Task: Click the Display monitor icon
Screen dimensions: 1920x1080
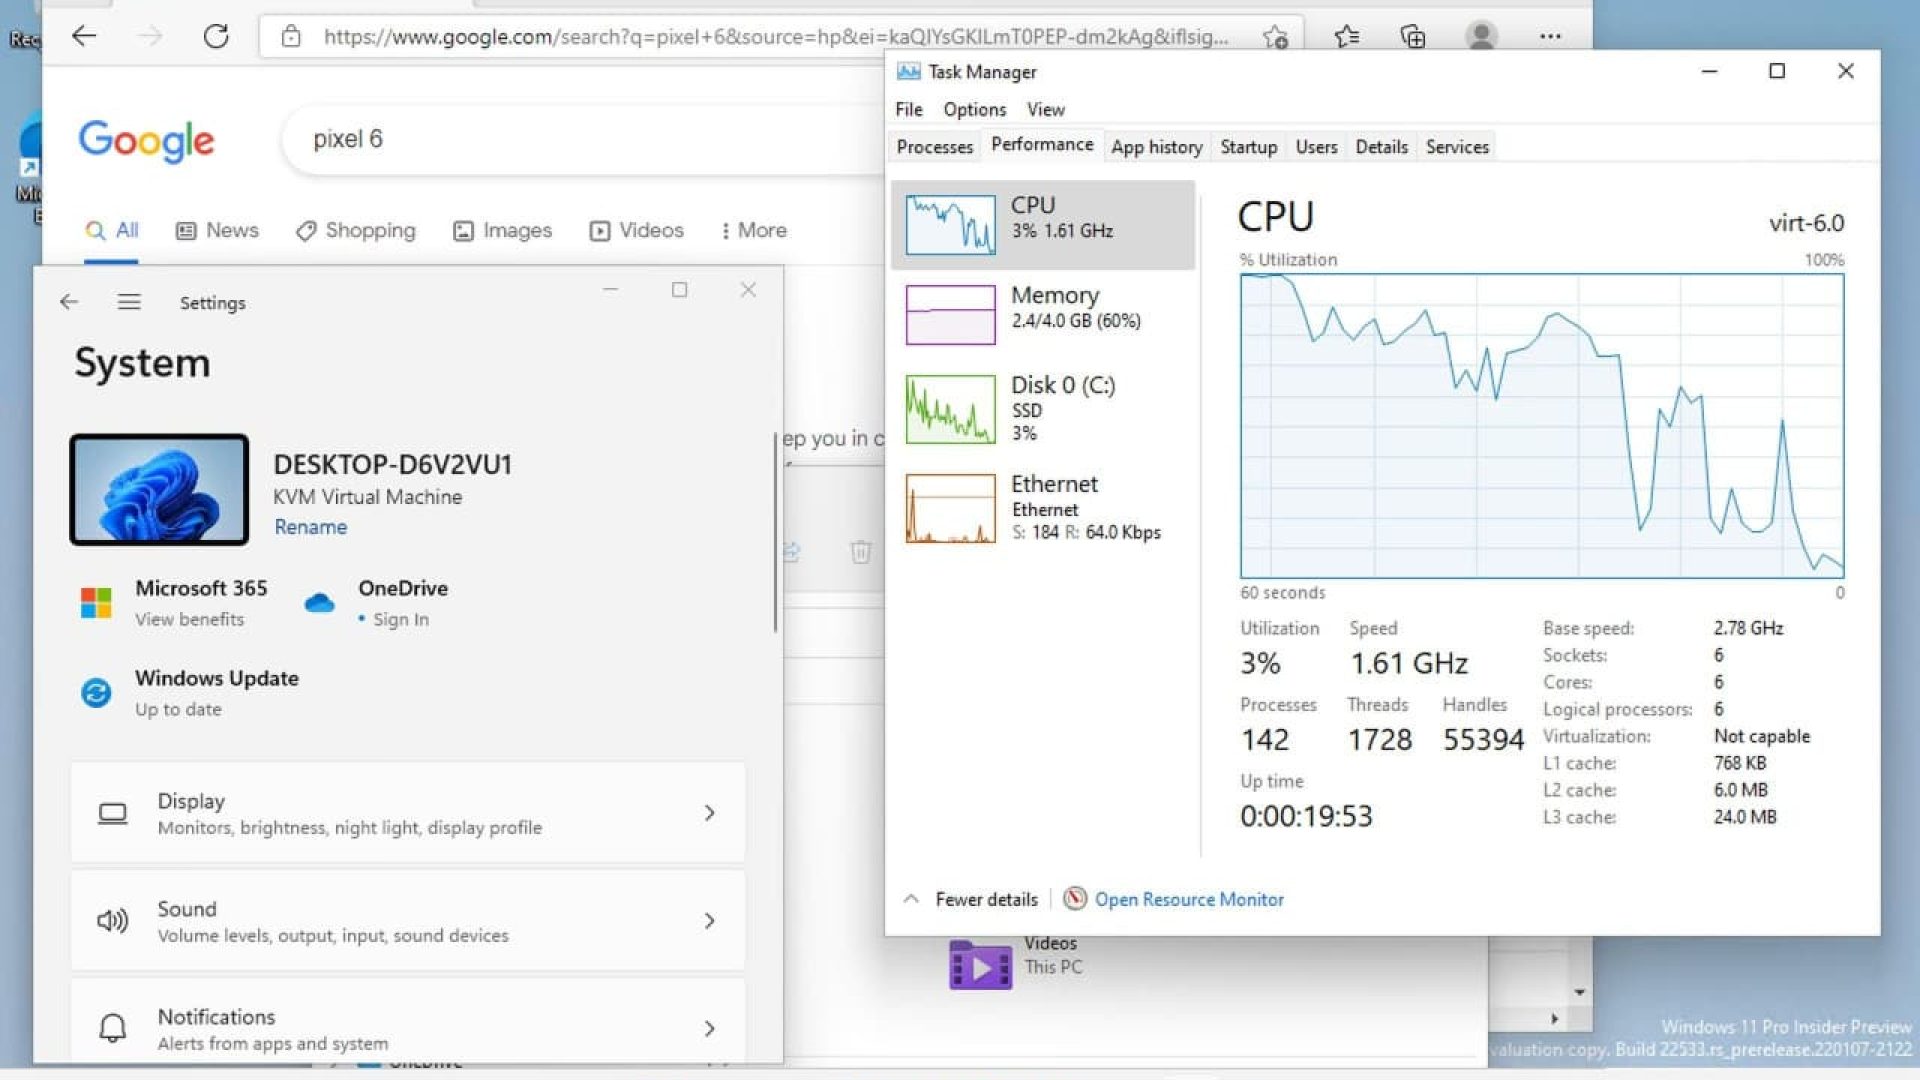Action: coord(113,813)
